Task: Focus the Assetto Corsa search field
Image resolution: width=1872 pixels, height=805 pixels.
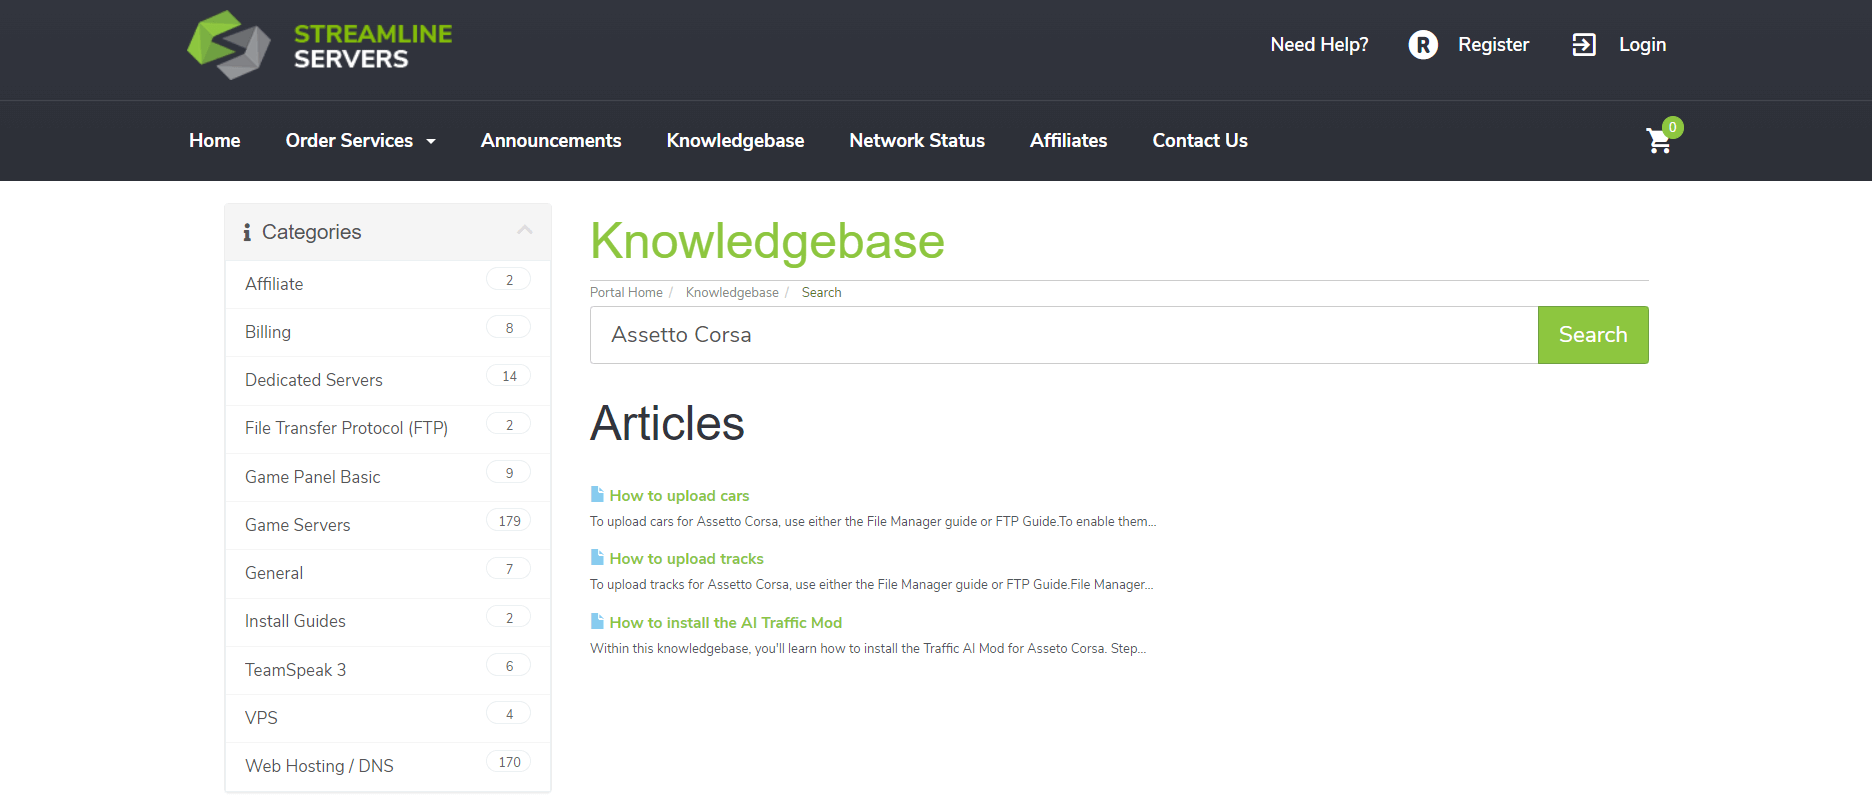Action: 1064,335
